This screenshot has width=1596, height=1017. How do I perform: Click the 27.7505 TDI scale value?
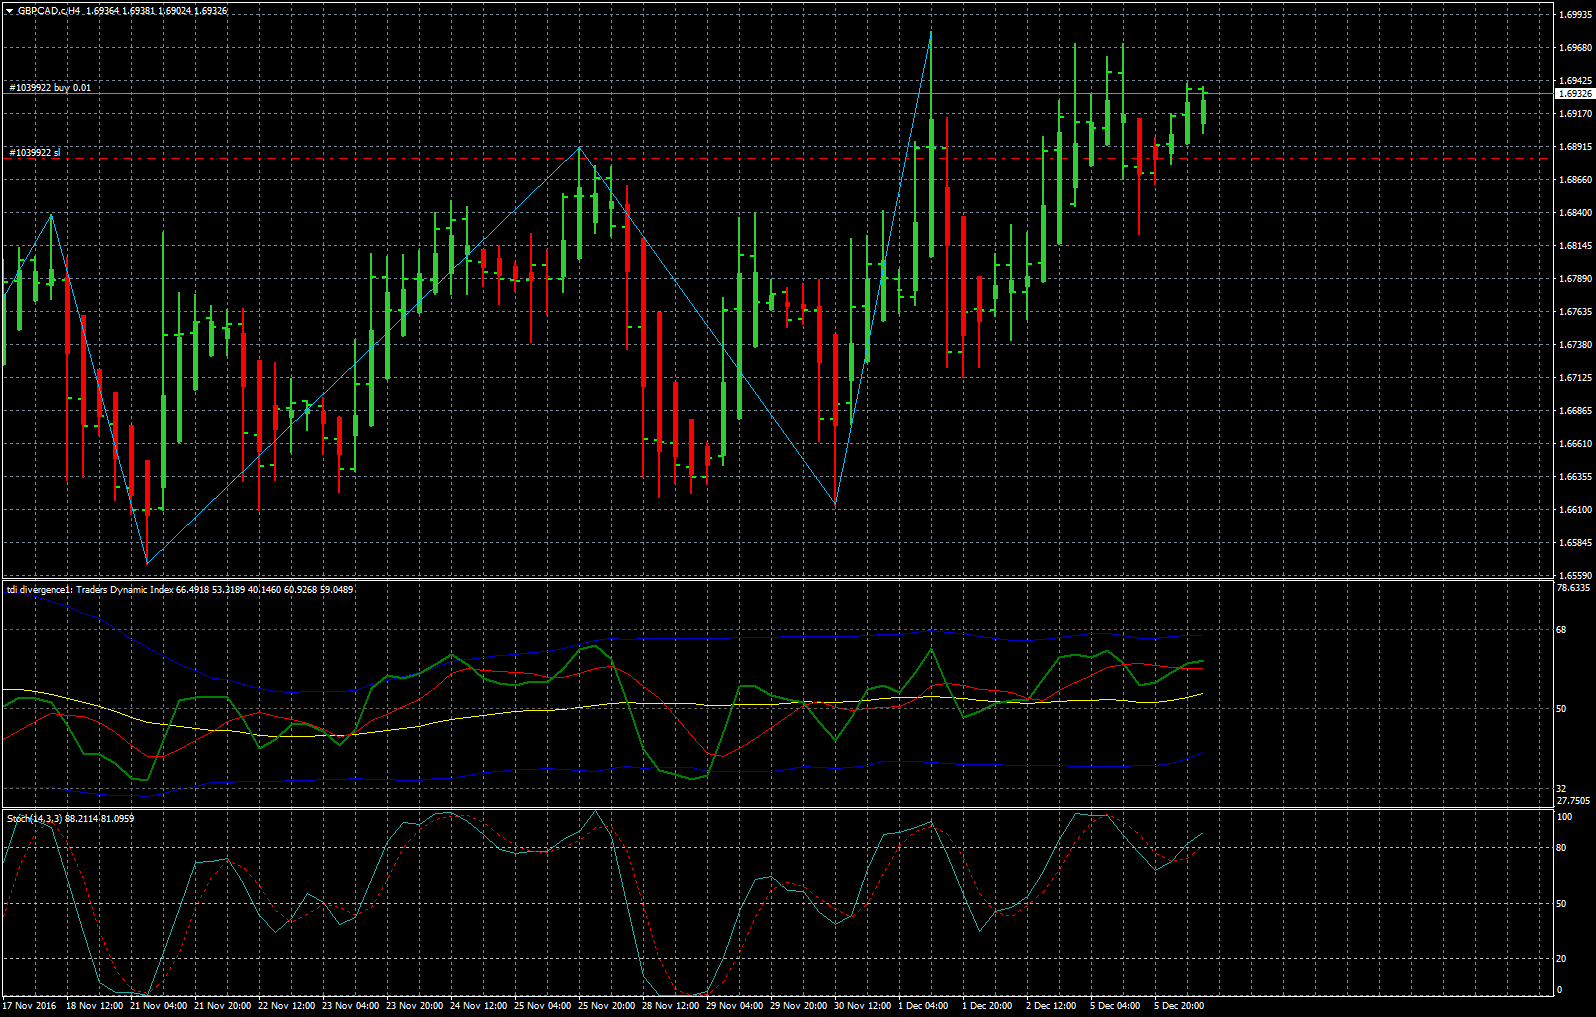pos(1573,801)
